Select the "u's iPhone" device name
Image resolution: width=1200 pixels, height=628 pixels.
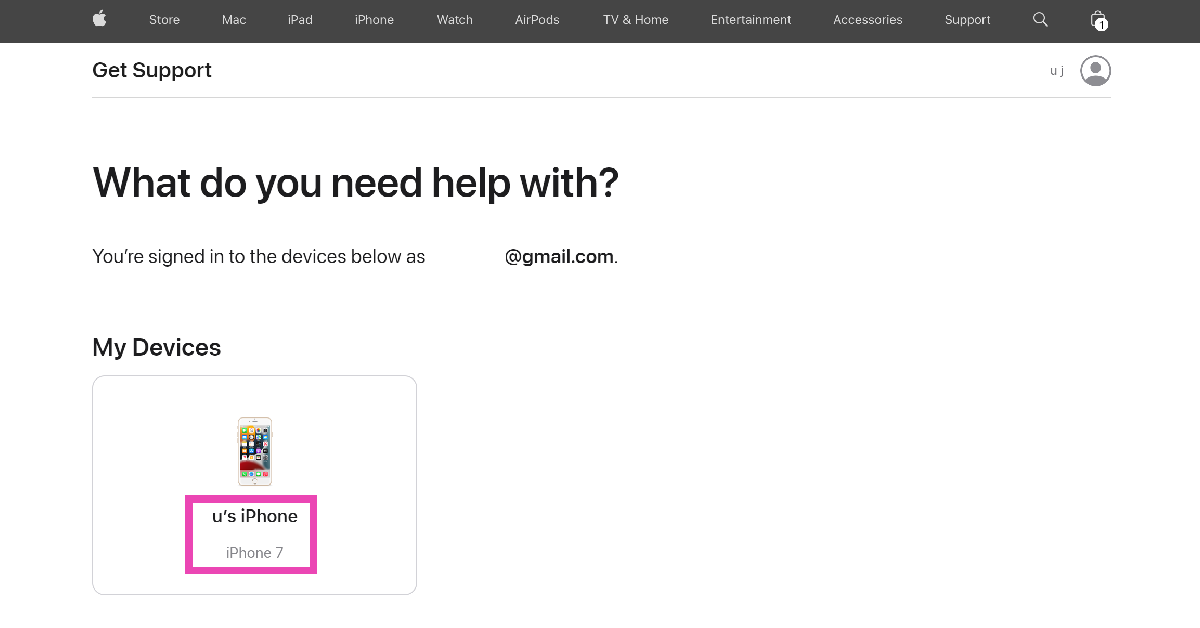[x=255, y=516]
